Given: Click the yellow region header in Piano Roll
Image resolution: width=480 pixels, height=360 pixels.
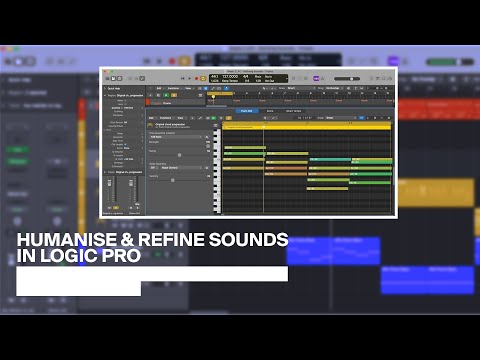Looking at the screenshot, I should 307,127.
